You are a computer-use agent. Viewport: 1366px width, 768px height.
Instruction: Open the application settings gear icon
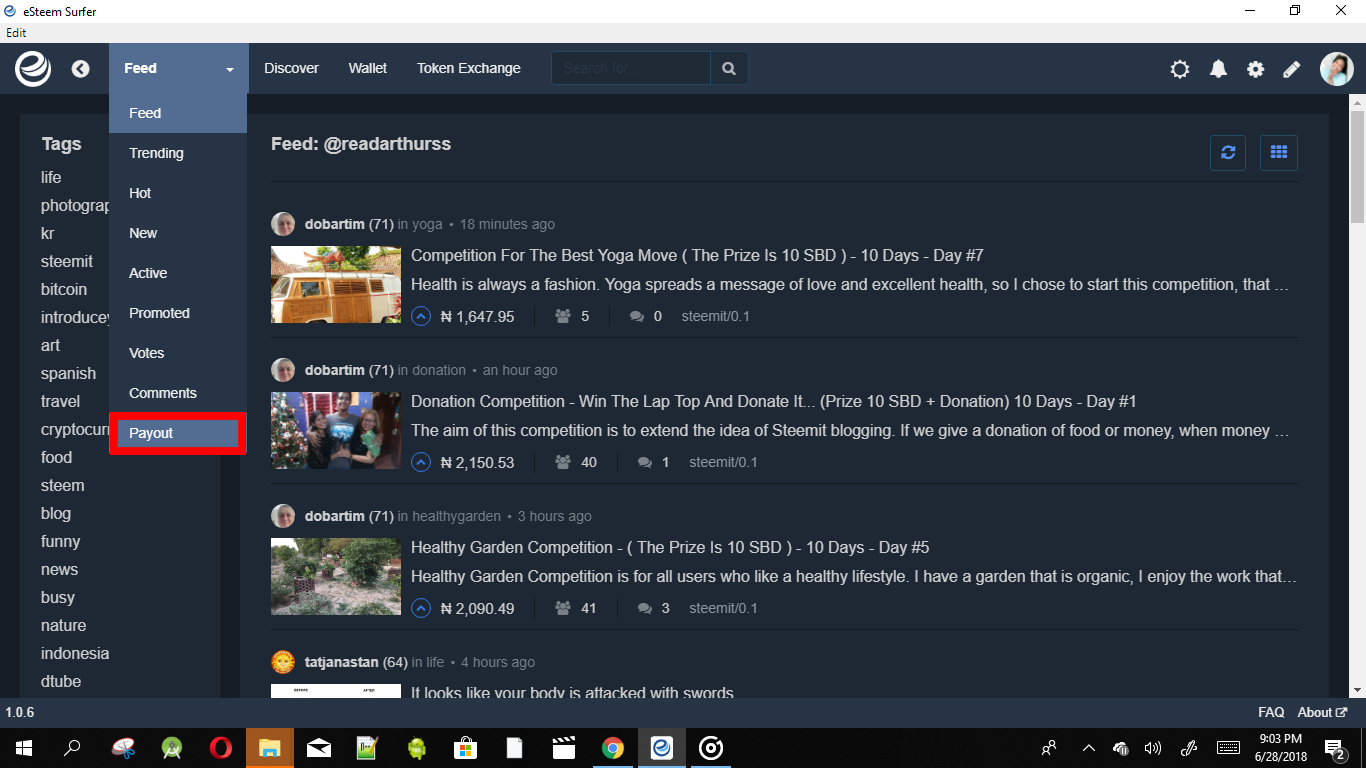(1255, 68)
